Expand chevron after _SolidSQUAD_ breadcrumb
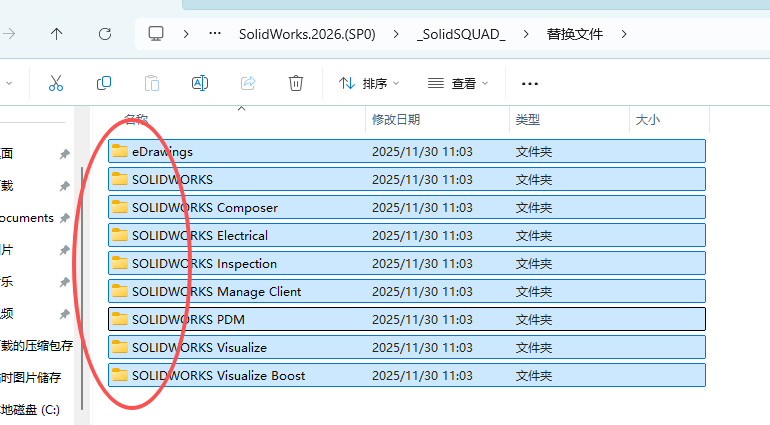The width and height of the screenshot is (770, 425). coord(526,34)
